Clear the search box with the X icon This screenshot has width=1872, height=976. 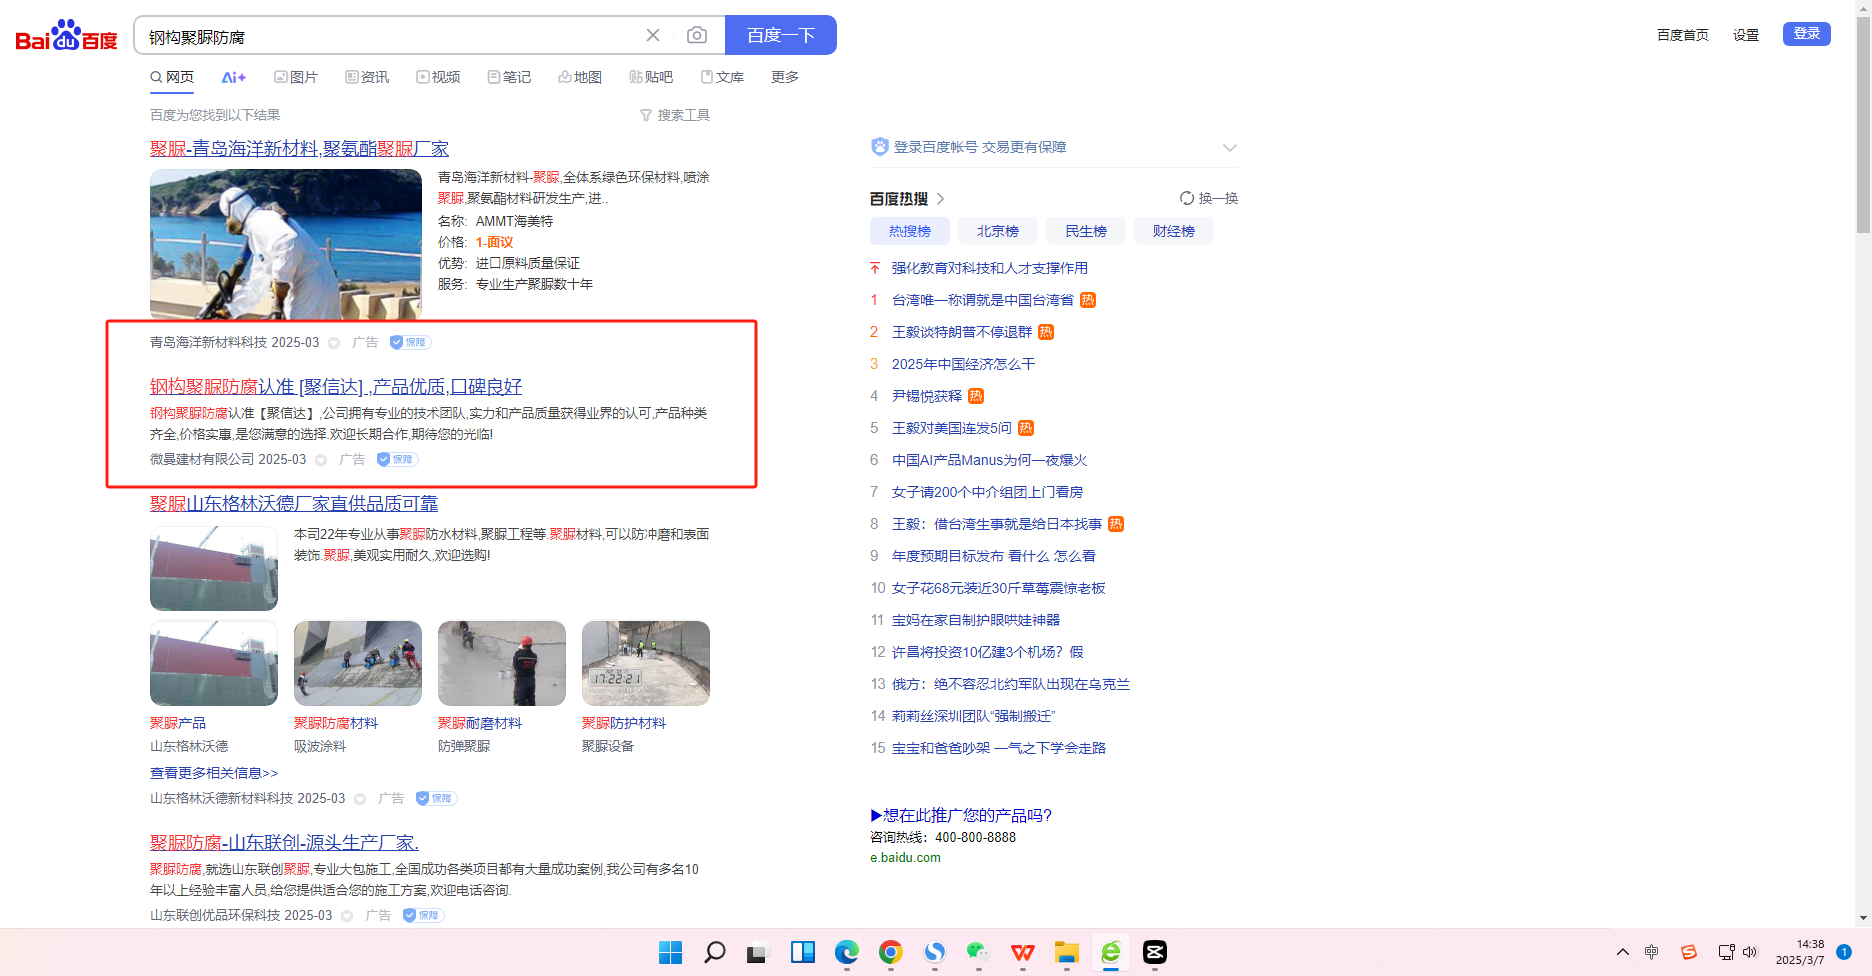653,36
